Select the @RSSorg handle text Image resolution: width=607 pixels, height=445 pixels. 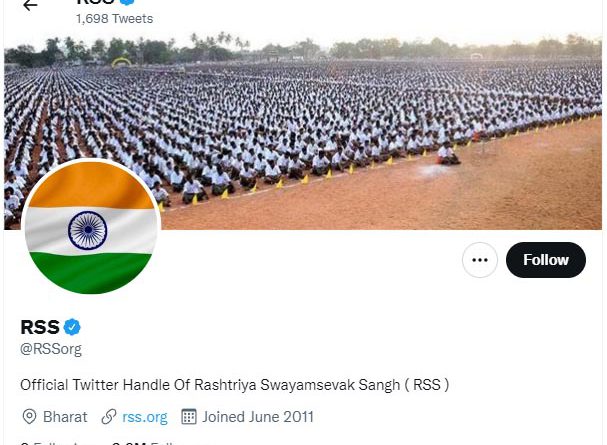coord(51,349)
